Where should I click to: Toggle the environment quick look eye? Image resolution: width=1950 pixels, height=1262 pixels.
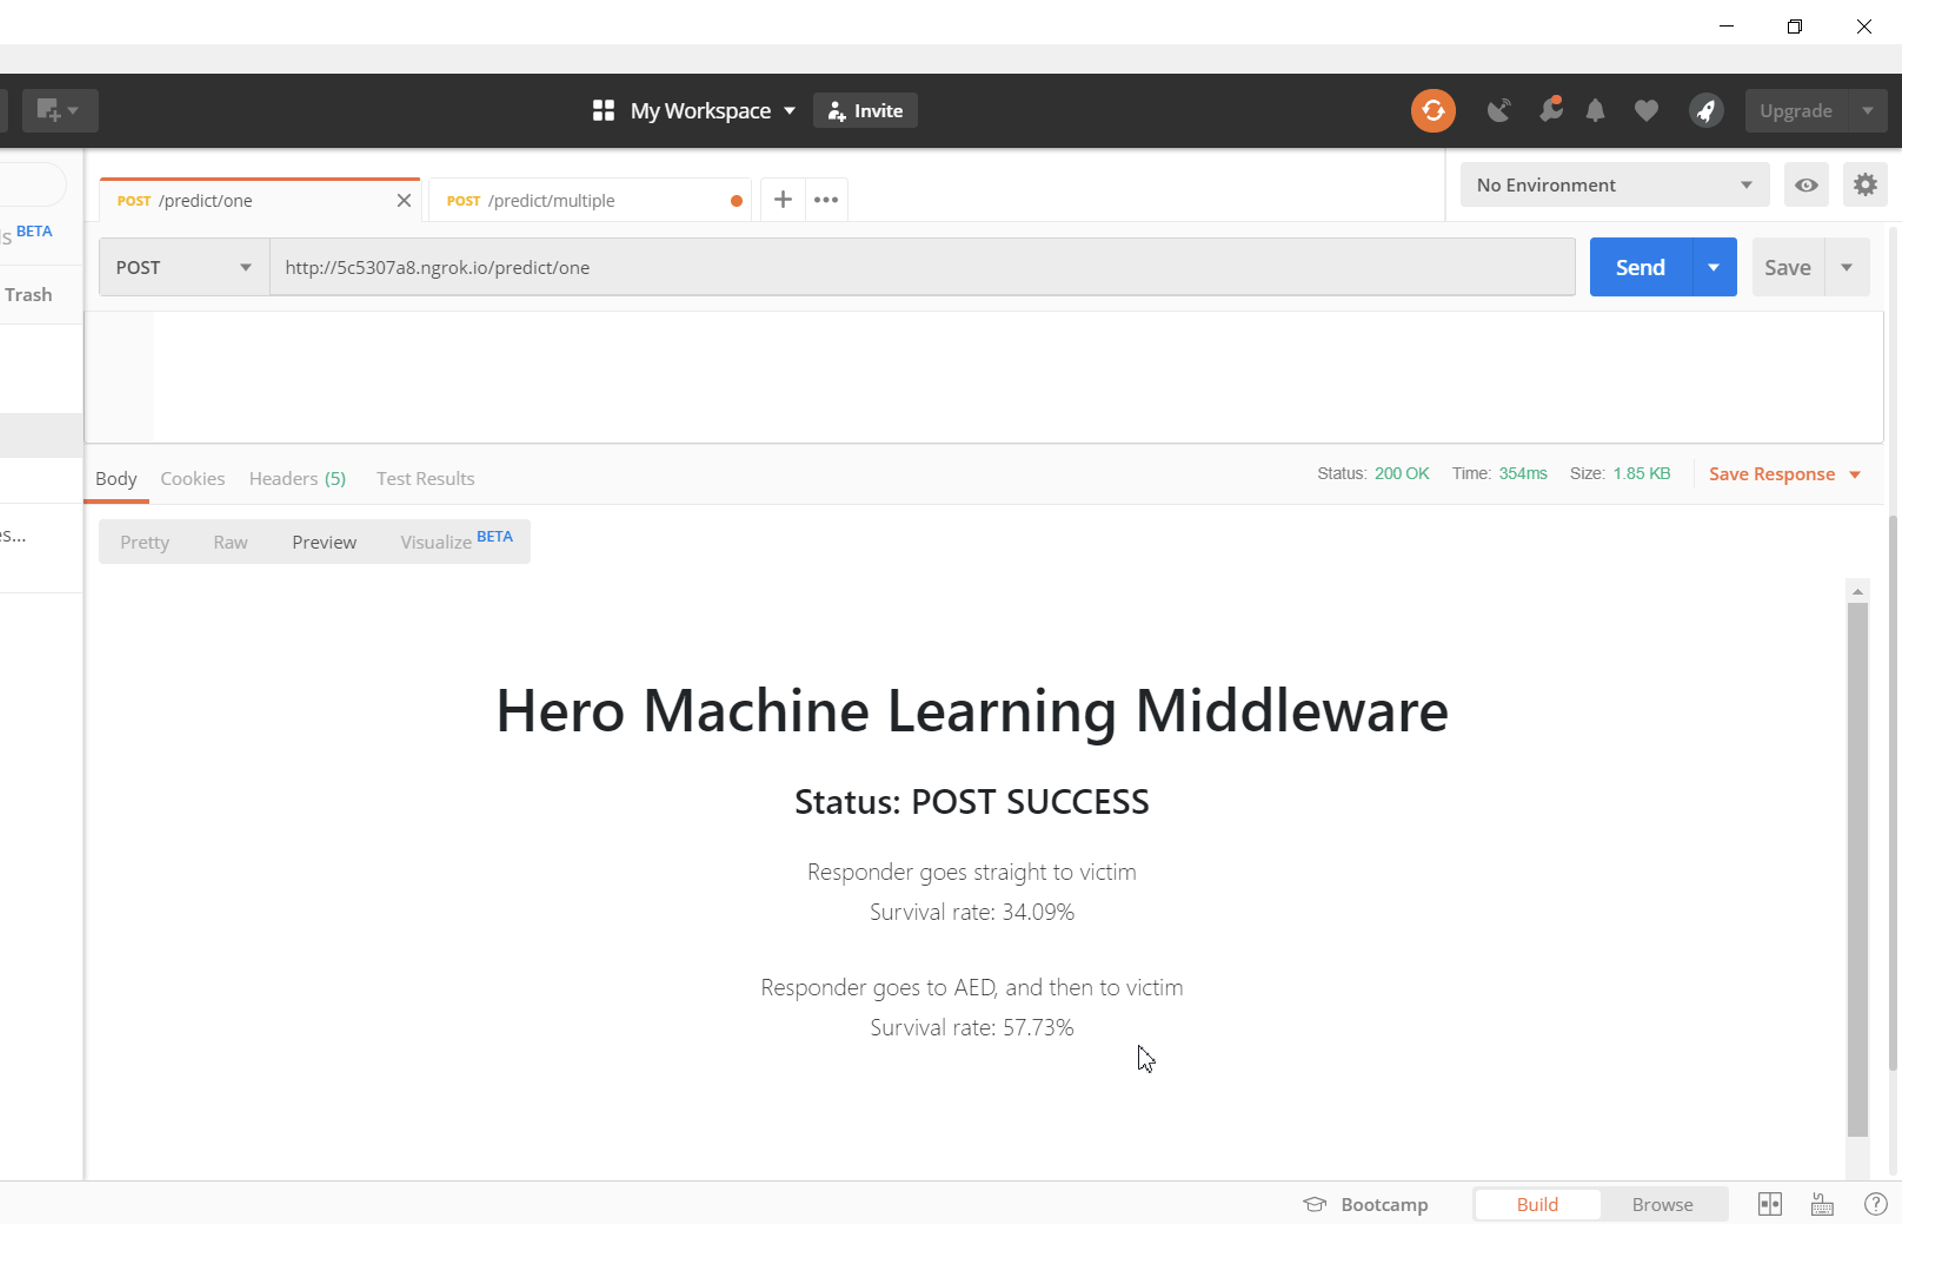(x=1806, y=185)
